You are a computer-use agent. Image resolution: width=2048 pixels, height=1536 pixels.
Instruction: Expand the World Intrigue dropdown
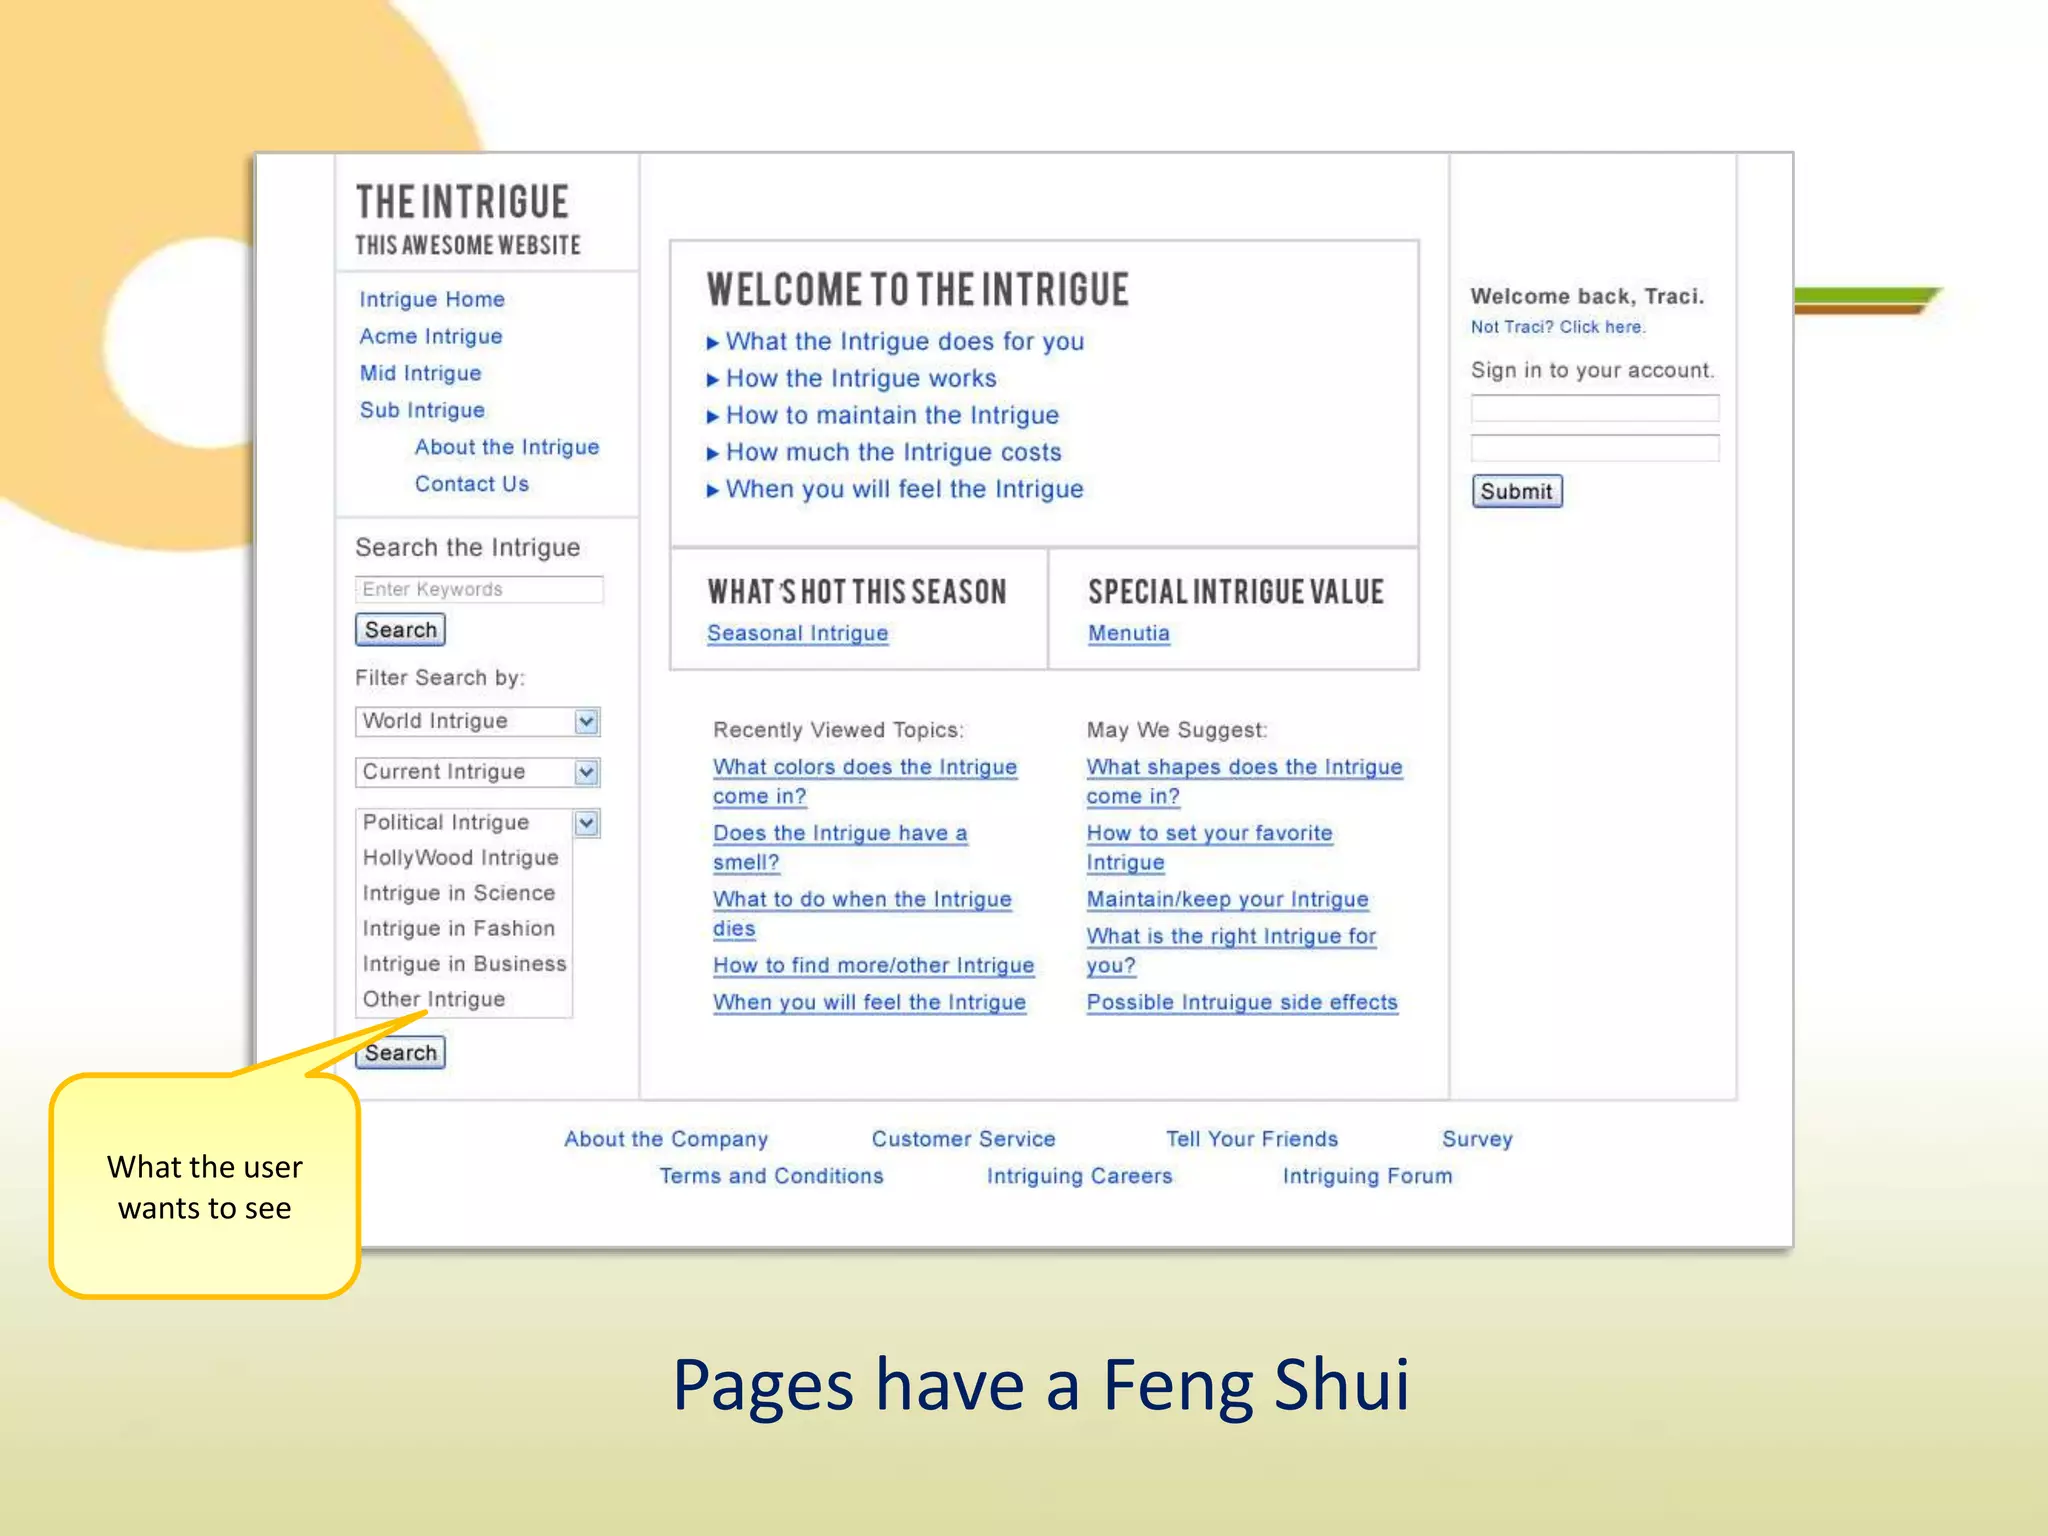[586, 721]
